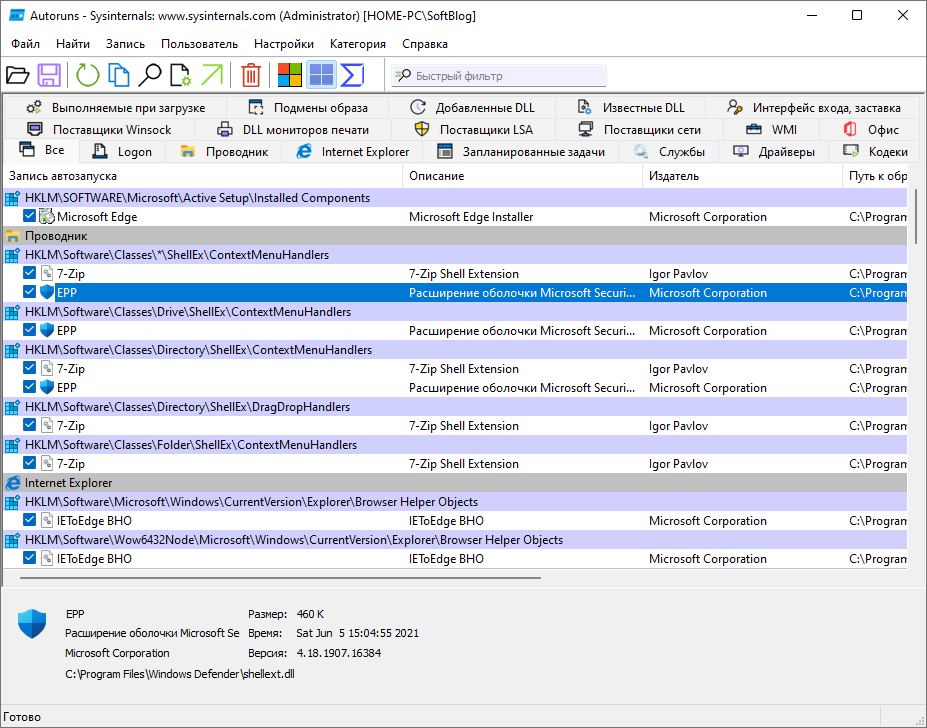
Task: Open the Файл menu
Action: 25,44
